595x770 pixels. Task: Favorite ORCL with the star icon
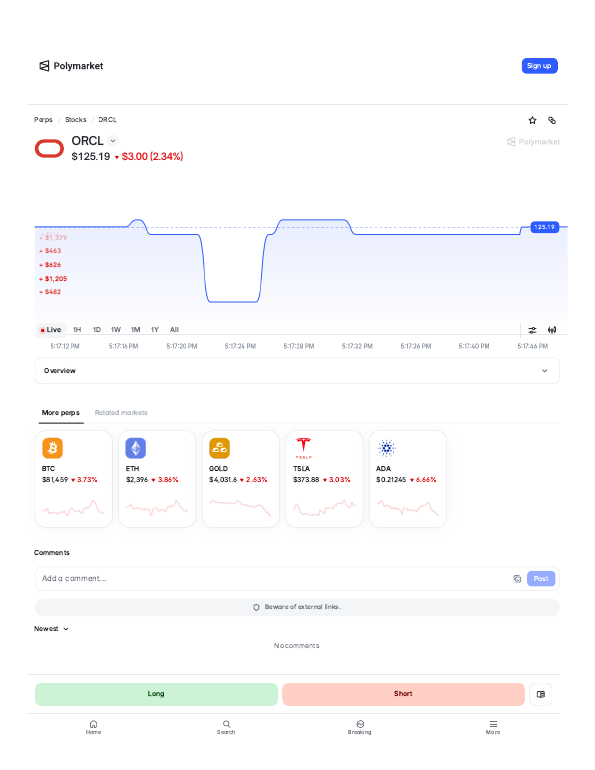(532, 120)
